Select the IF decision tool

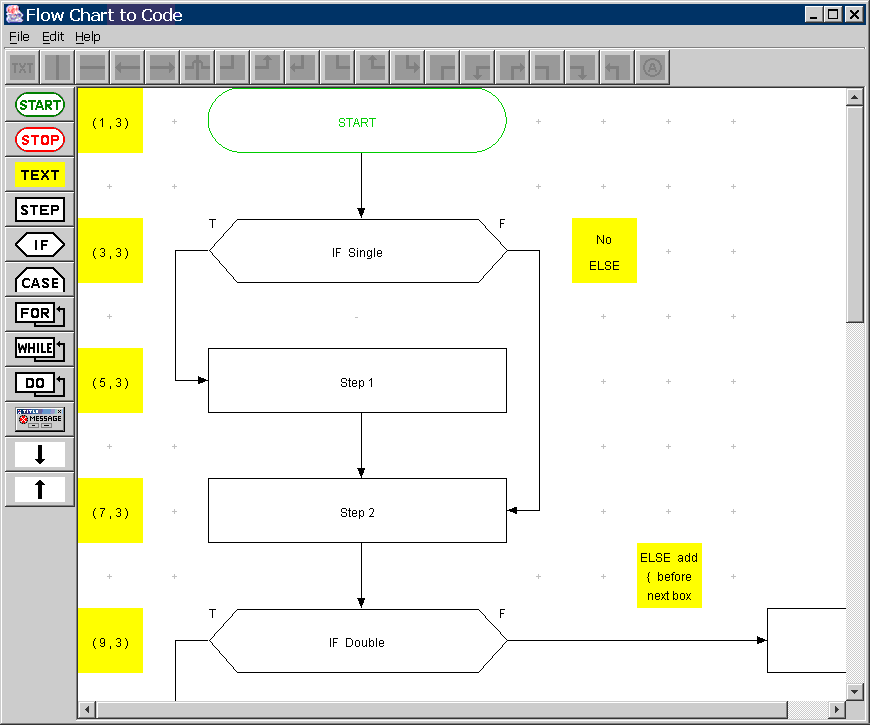point(40,245)
